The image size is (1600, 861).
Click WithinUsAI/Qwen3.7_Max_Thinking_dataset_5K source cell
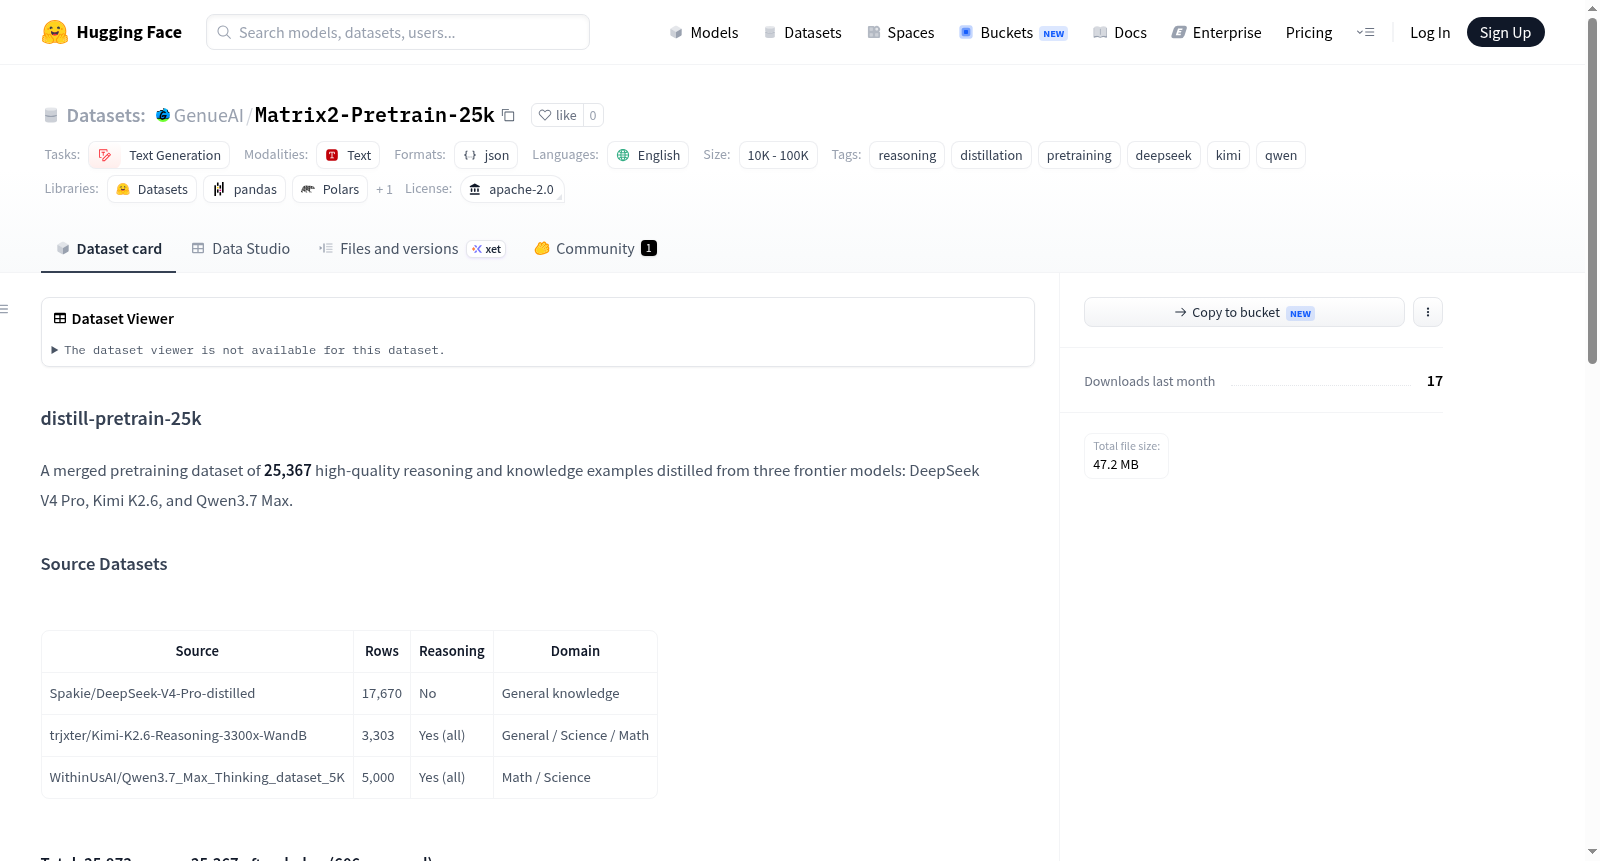point(197,777)
